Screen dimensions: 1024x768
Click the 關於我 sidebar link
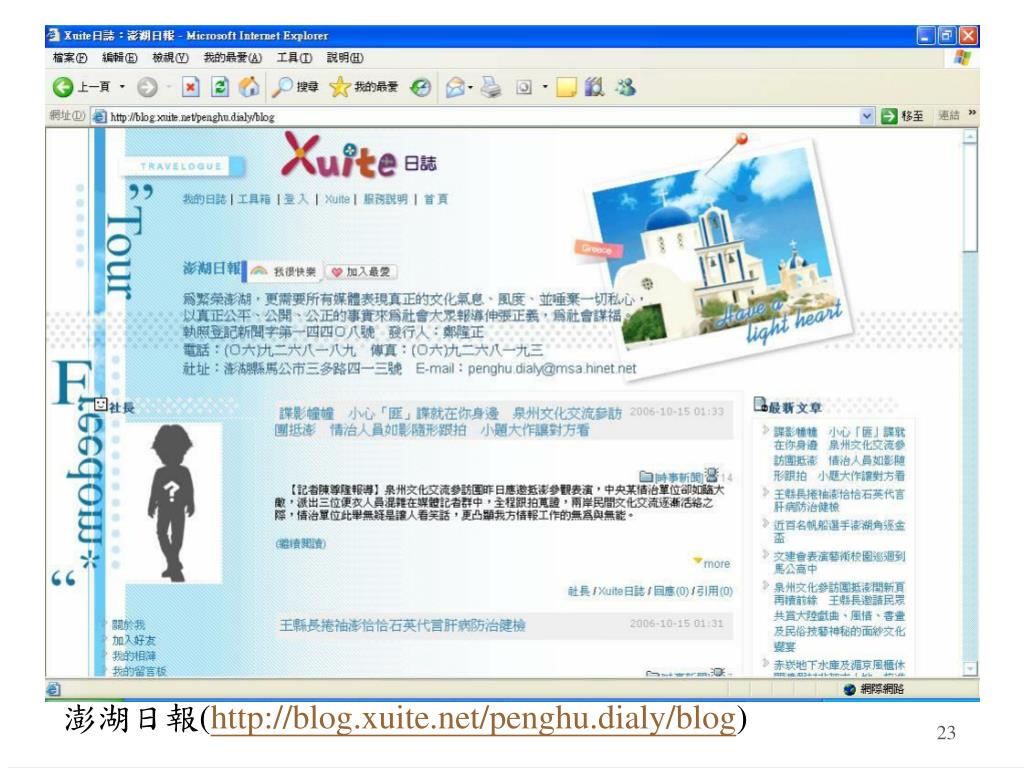tap(128, 624)
